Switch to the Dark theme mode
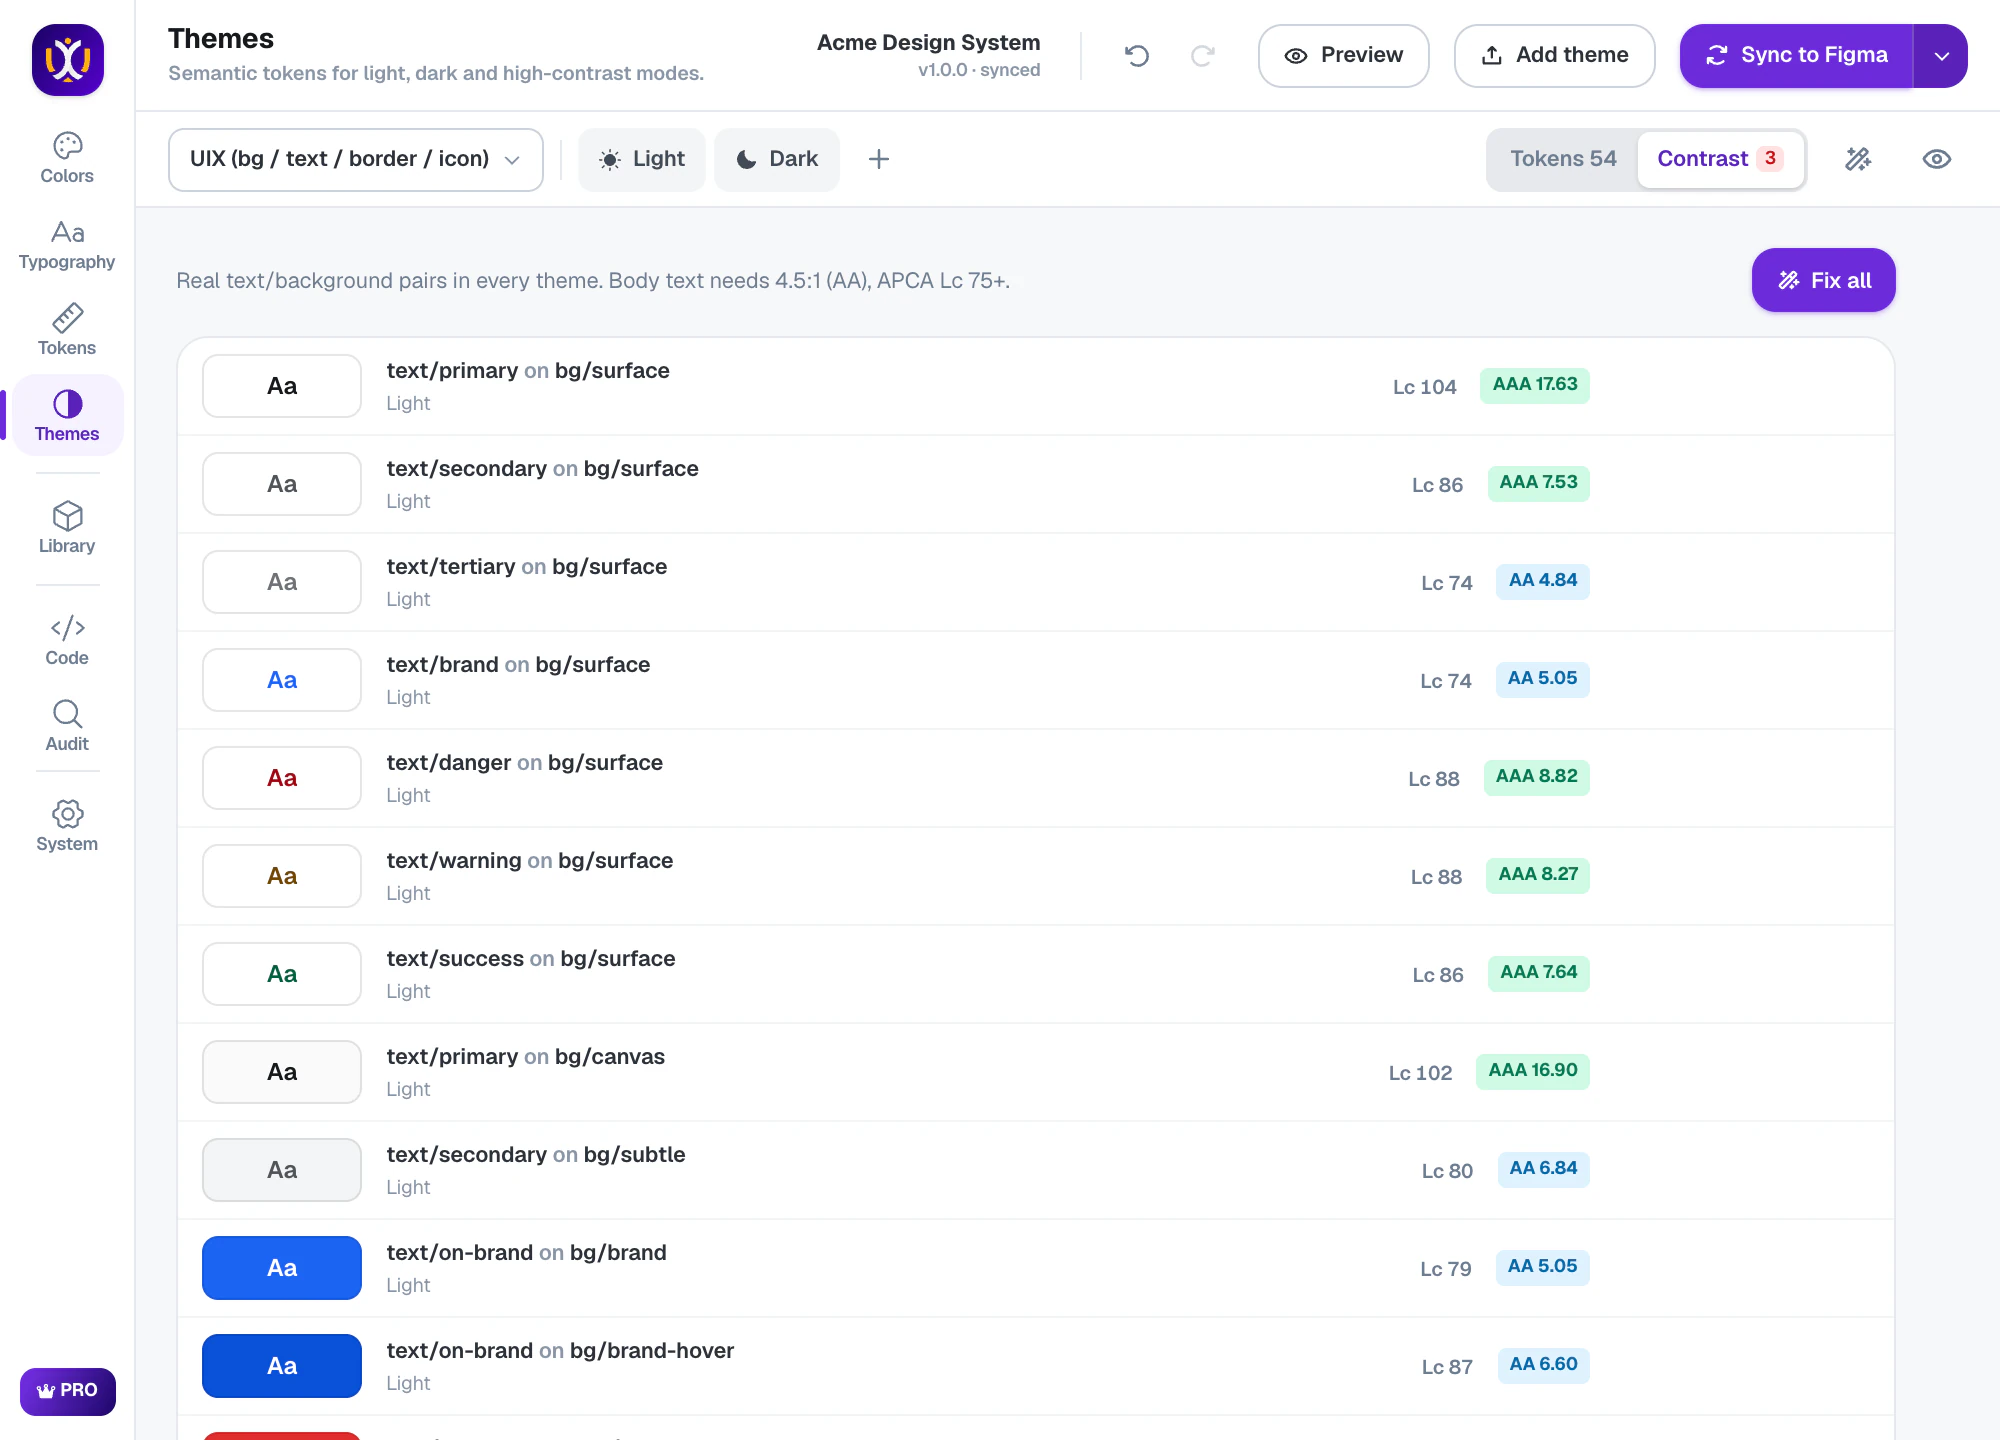This screenshot has height=1440, width=2000. tap(777, 159)
